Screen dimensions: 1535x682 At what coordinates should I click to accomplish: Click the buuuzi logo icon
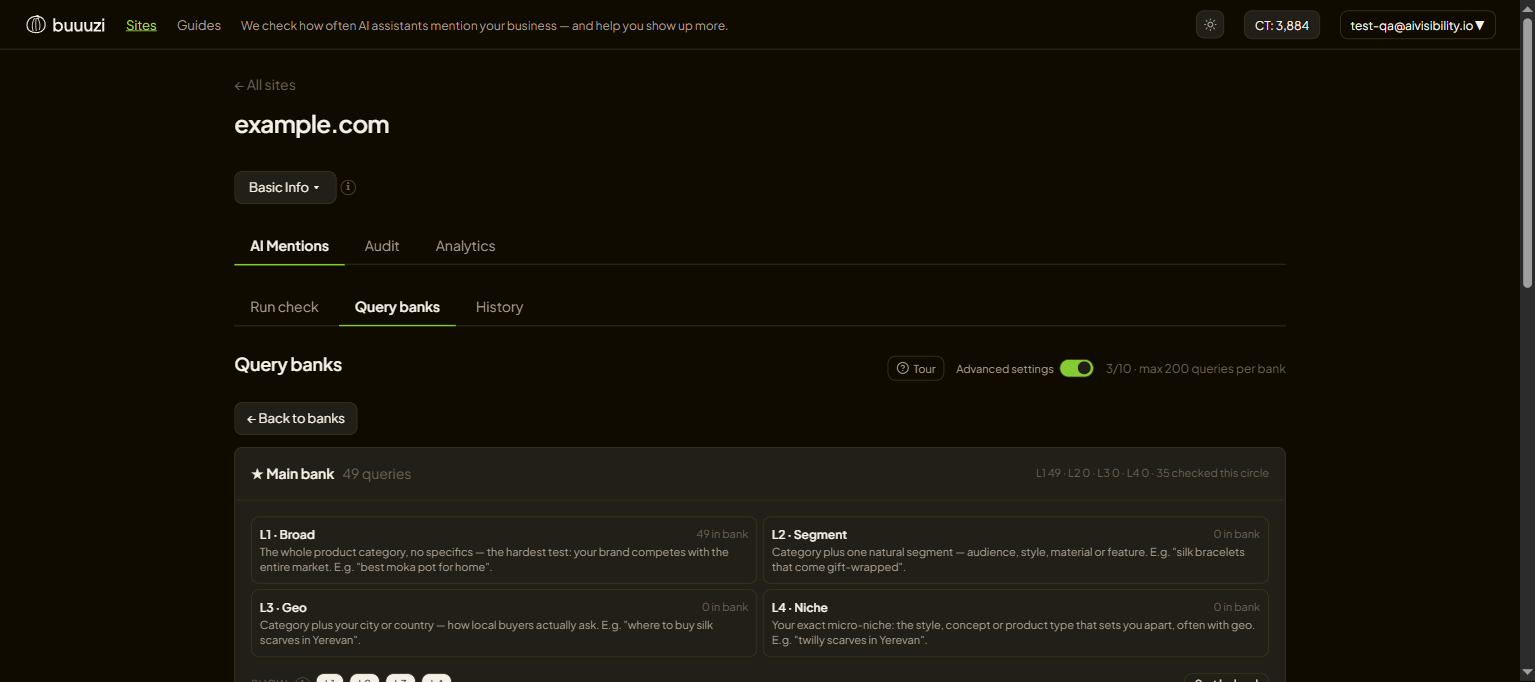click(x=36, y=25)
